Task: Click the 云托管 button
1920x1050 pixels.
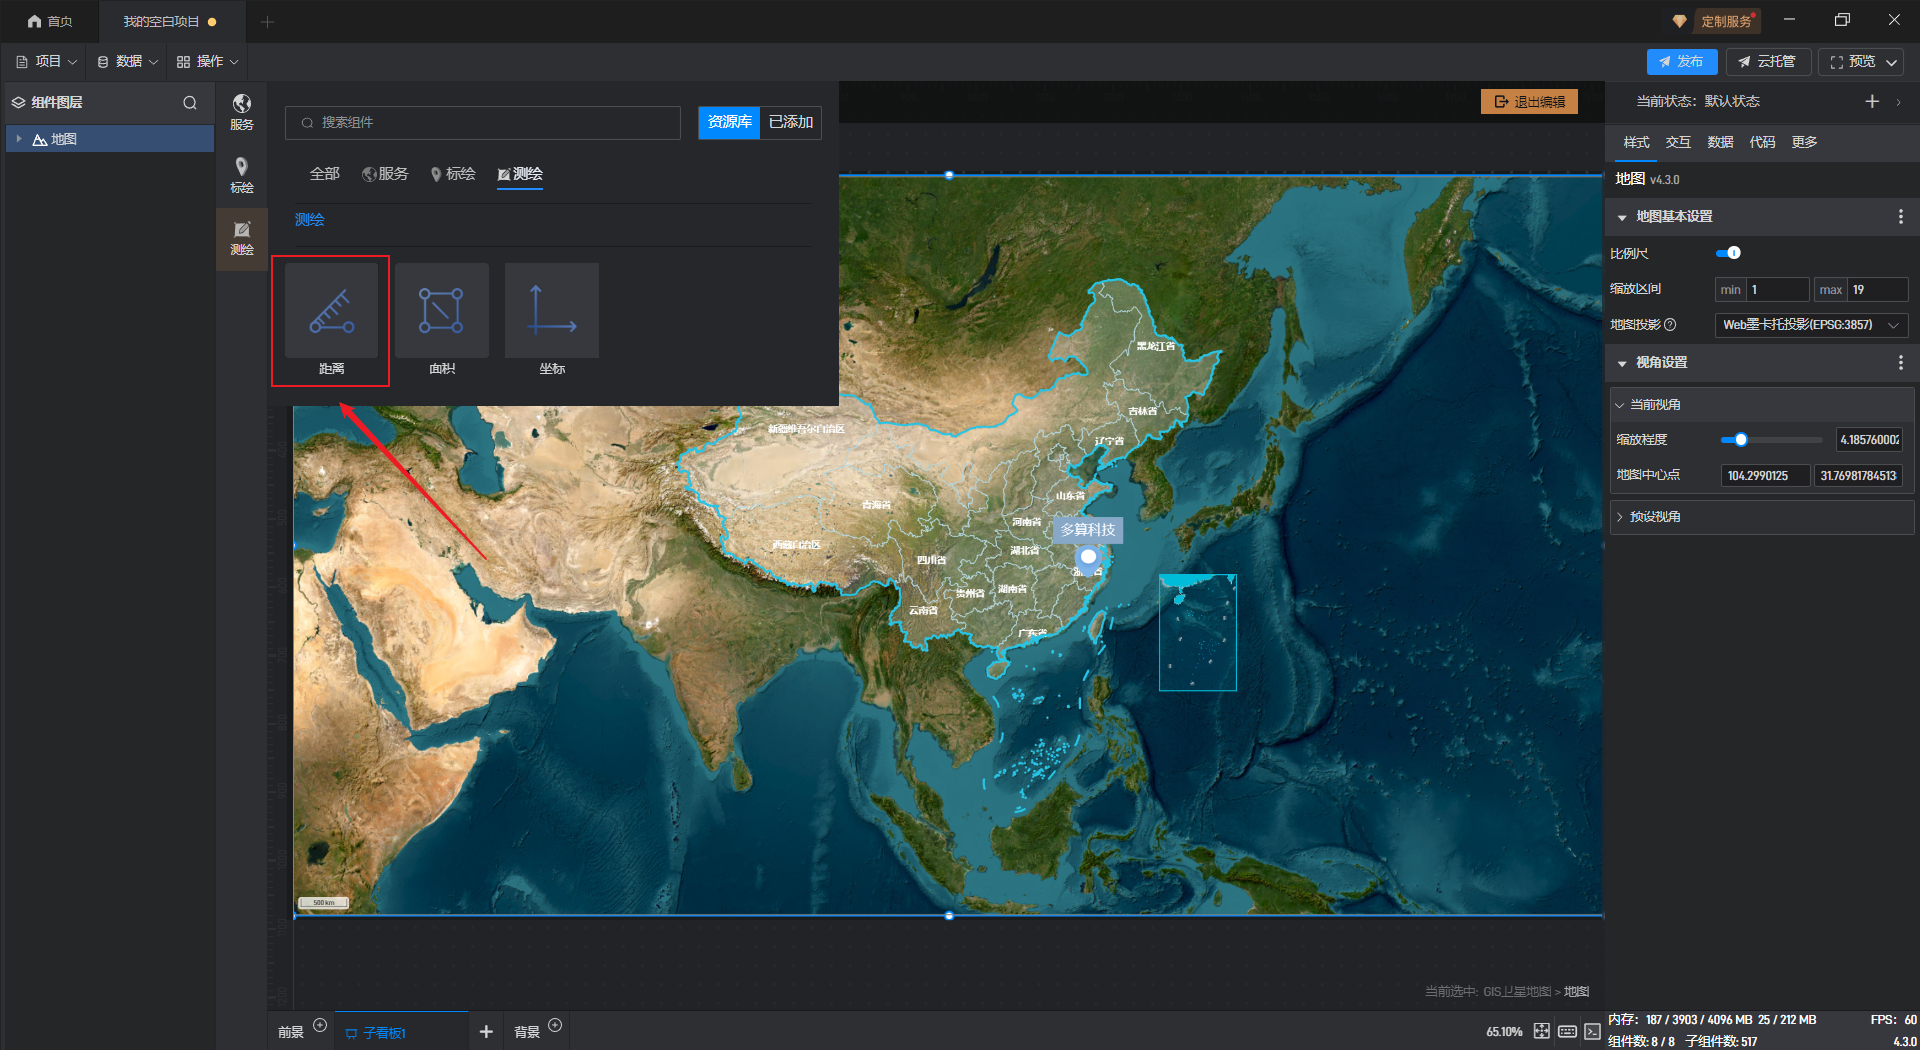Action: [x=1768, y=62]
